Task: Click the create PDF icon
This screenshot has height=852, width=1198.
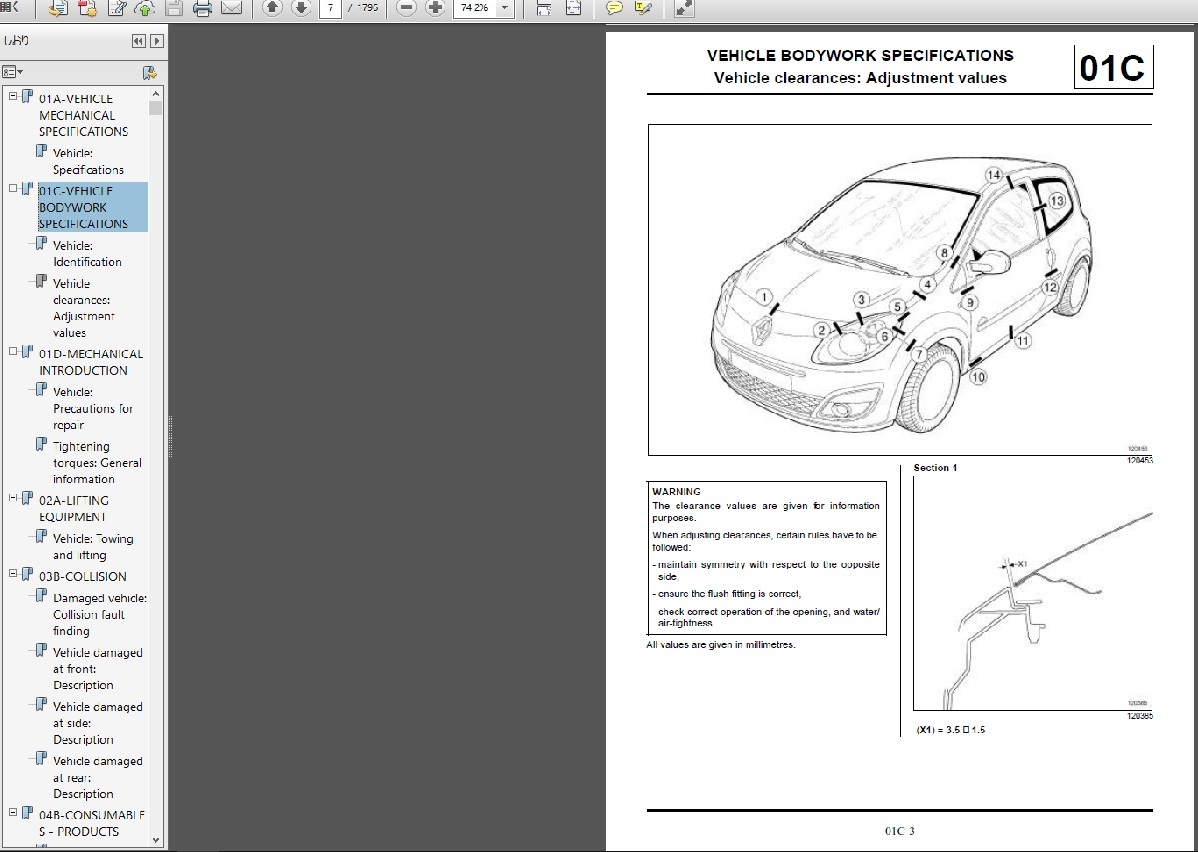Action: (87, 8)
